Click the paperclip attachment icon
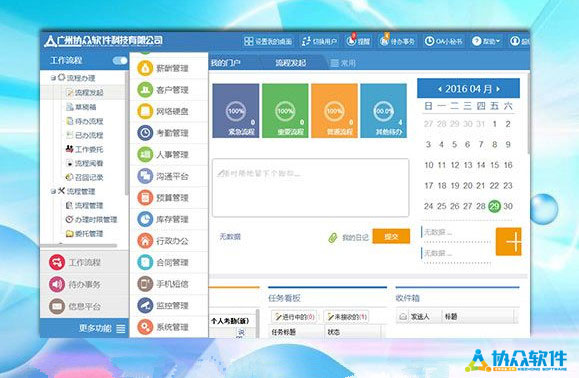579x378 pixels. pyautogui.click(x=333, y=237)
